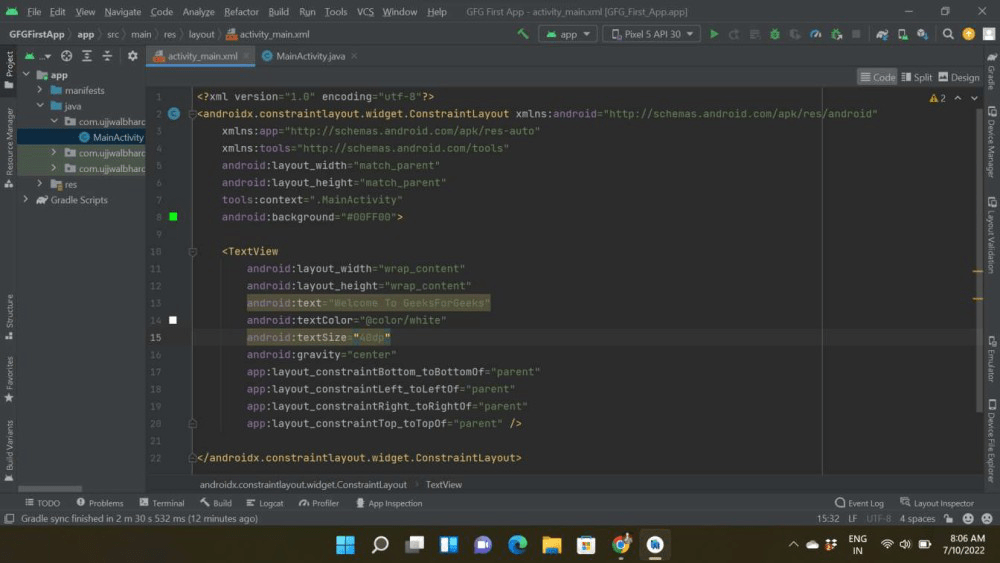
Task: Open File Explorer from the taskbar
Action: click(552, 545)
